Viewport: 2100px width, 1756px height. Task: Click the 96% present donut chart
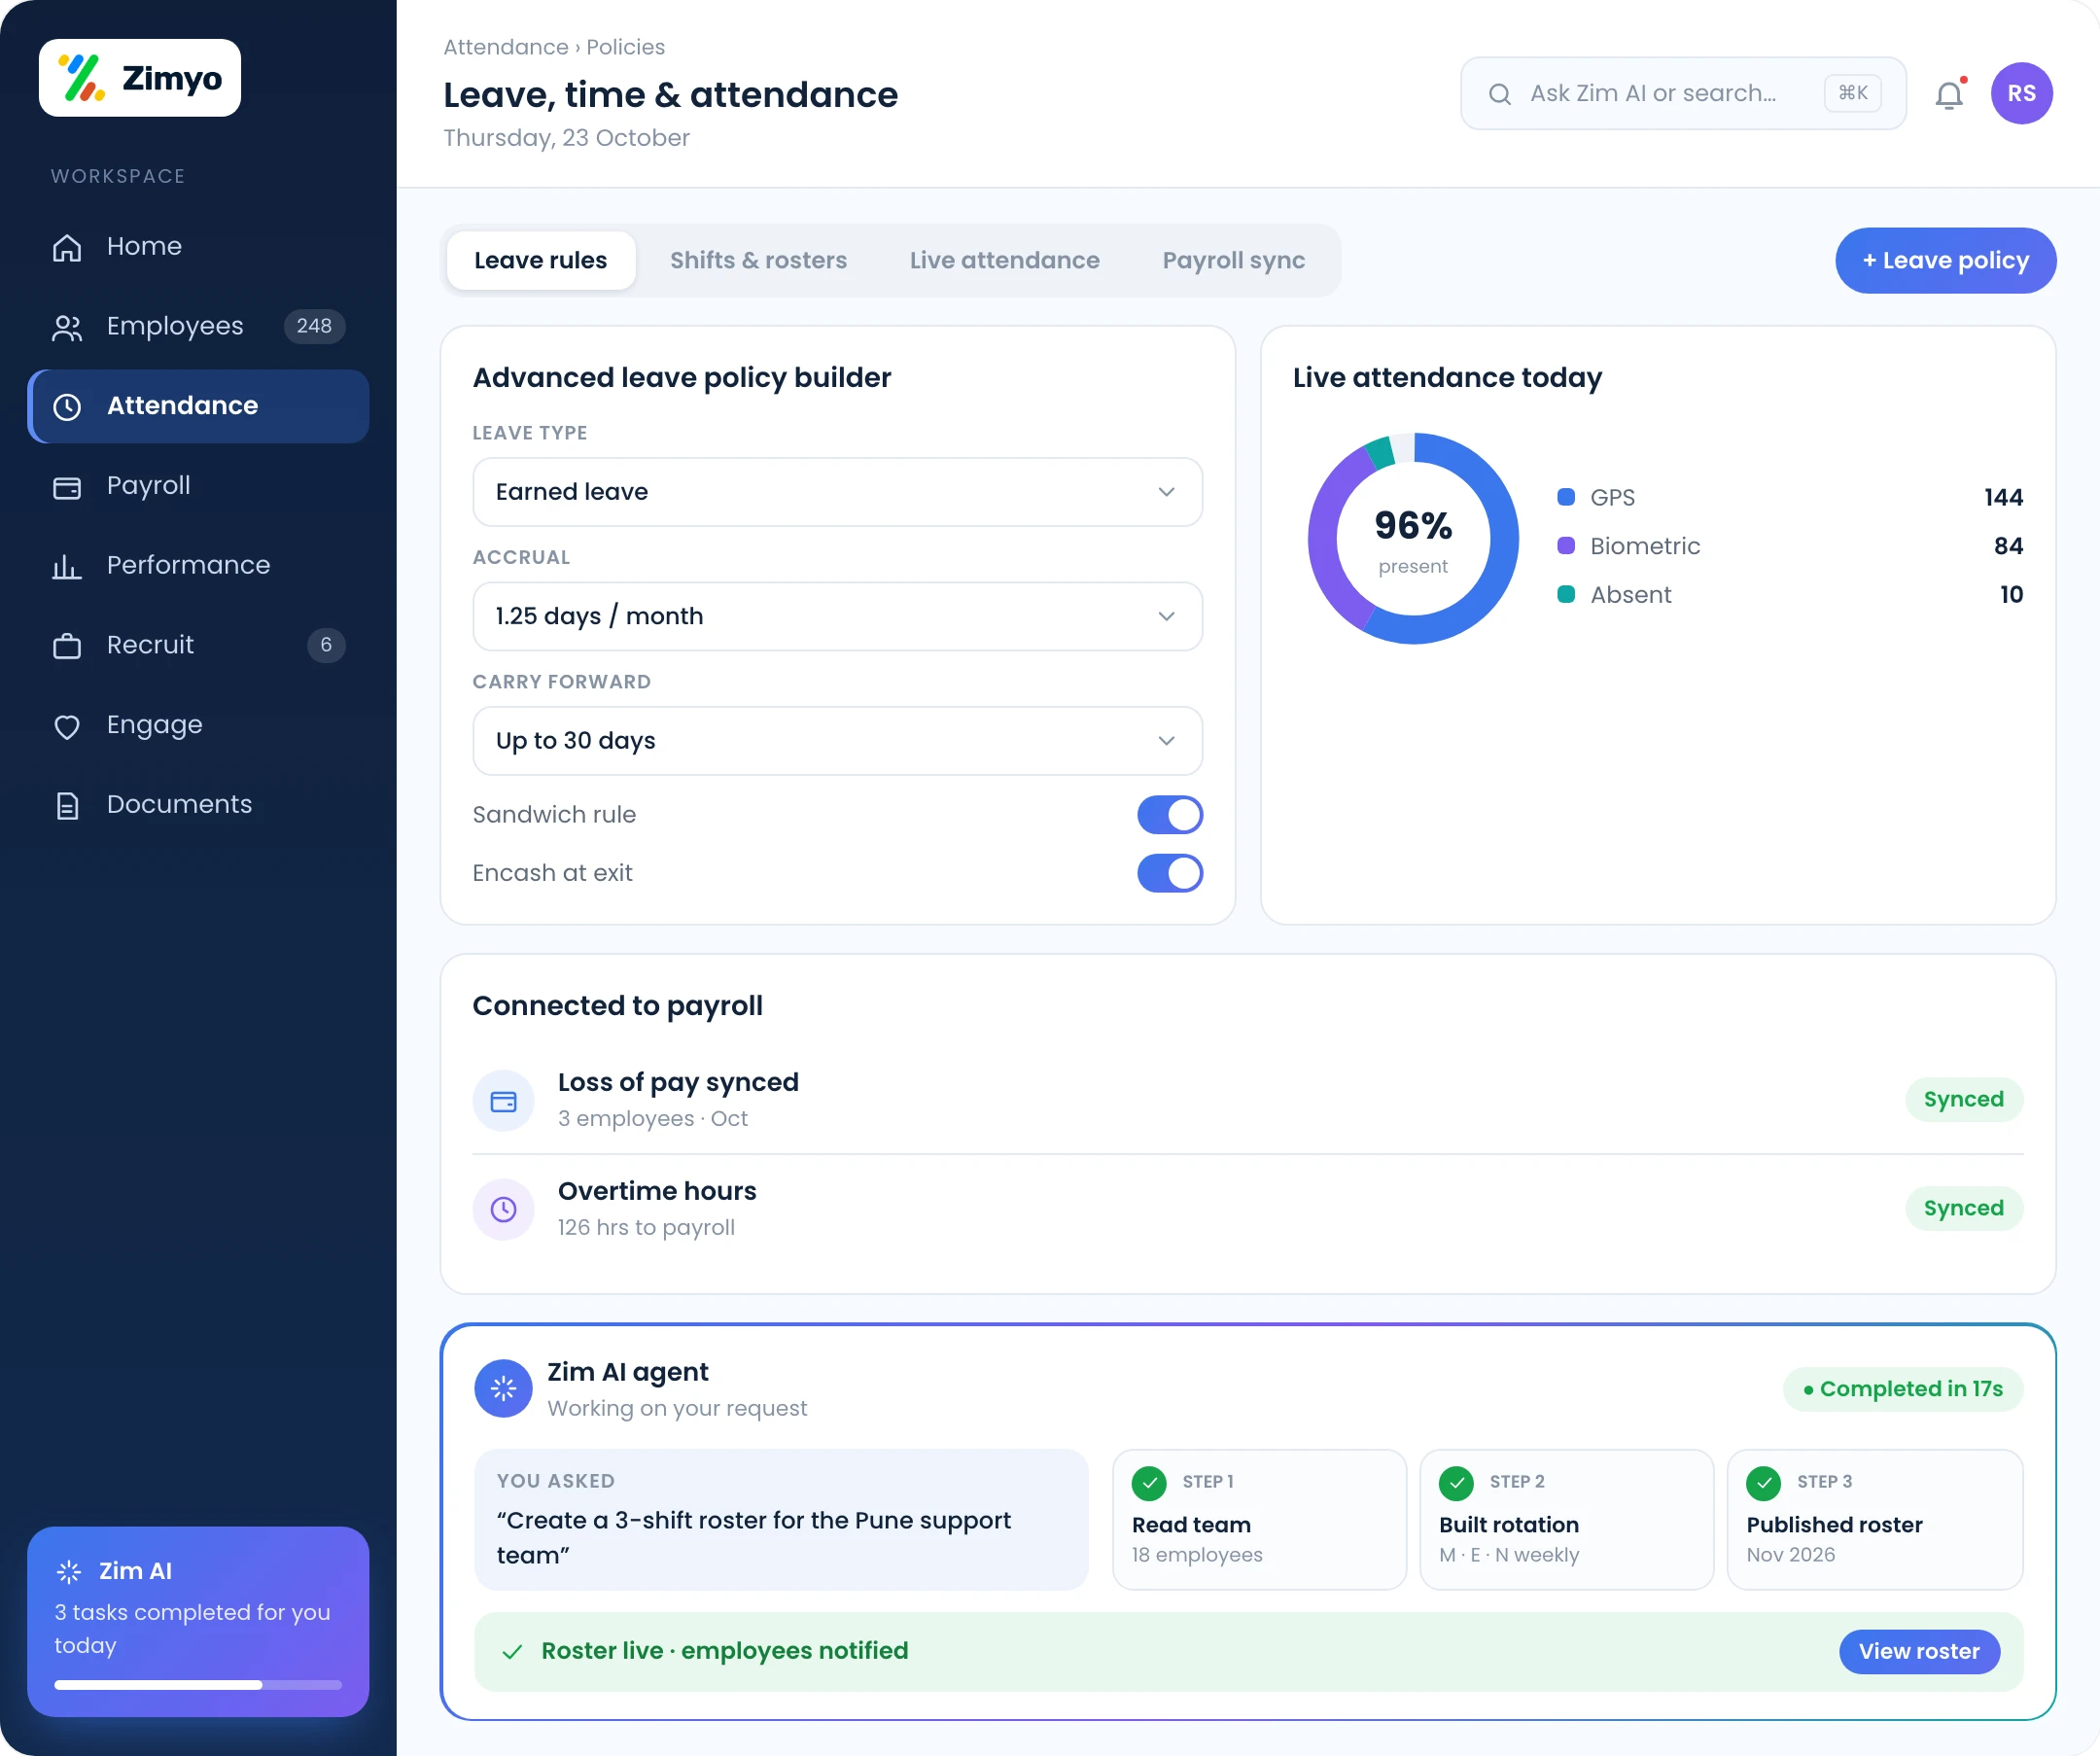click(x=1413, y=538)
